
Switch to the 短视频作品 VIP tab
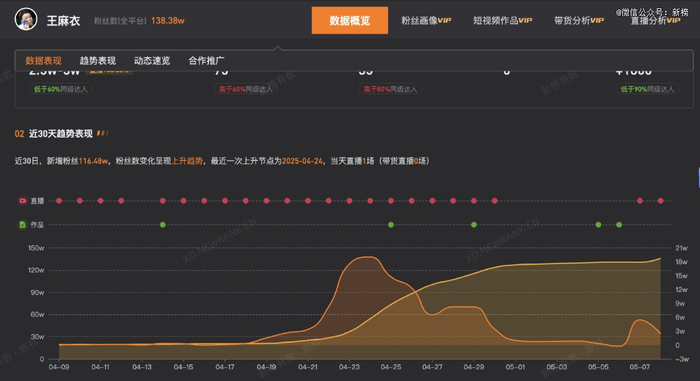(x=502, y=20)
